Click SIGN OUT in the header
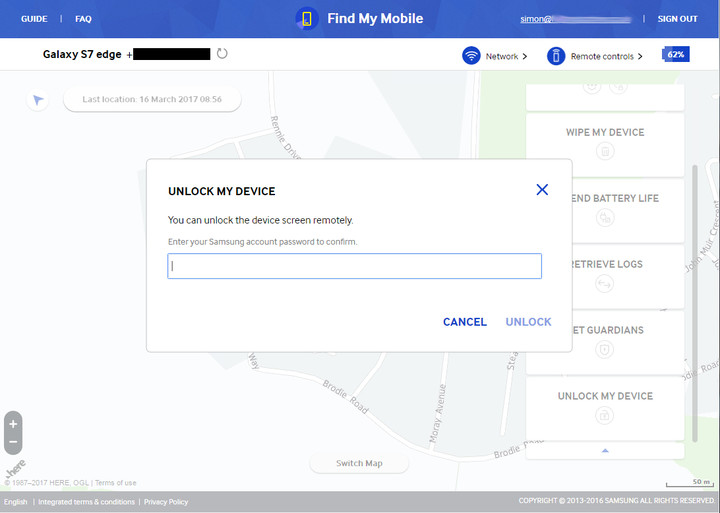720x513 pixels. [677, 19]
